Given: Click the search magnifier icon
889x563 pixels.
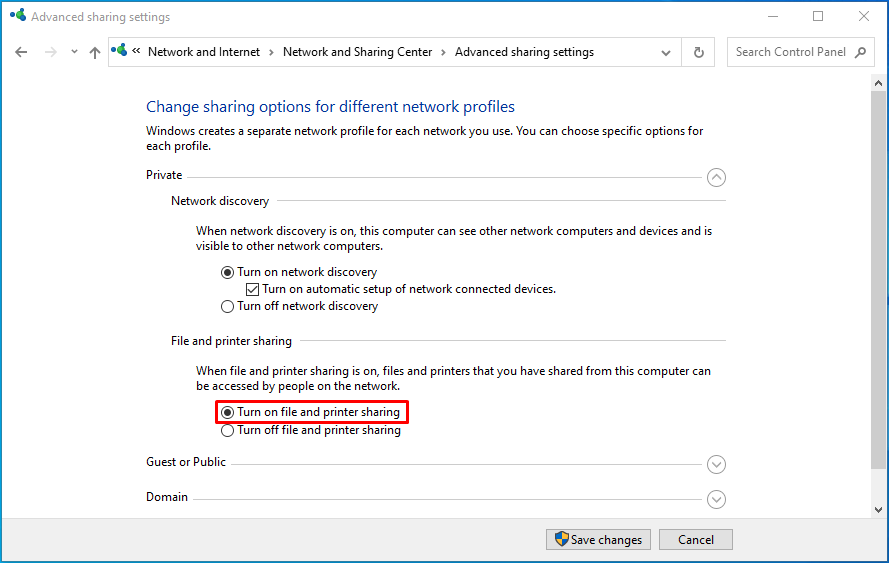Looking at the screenshot, I should (861, 52).
